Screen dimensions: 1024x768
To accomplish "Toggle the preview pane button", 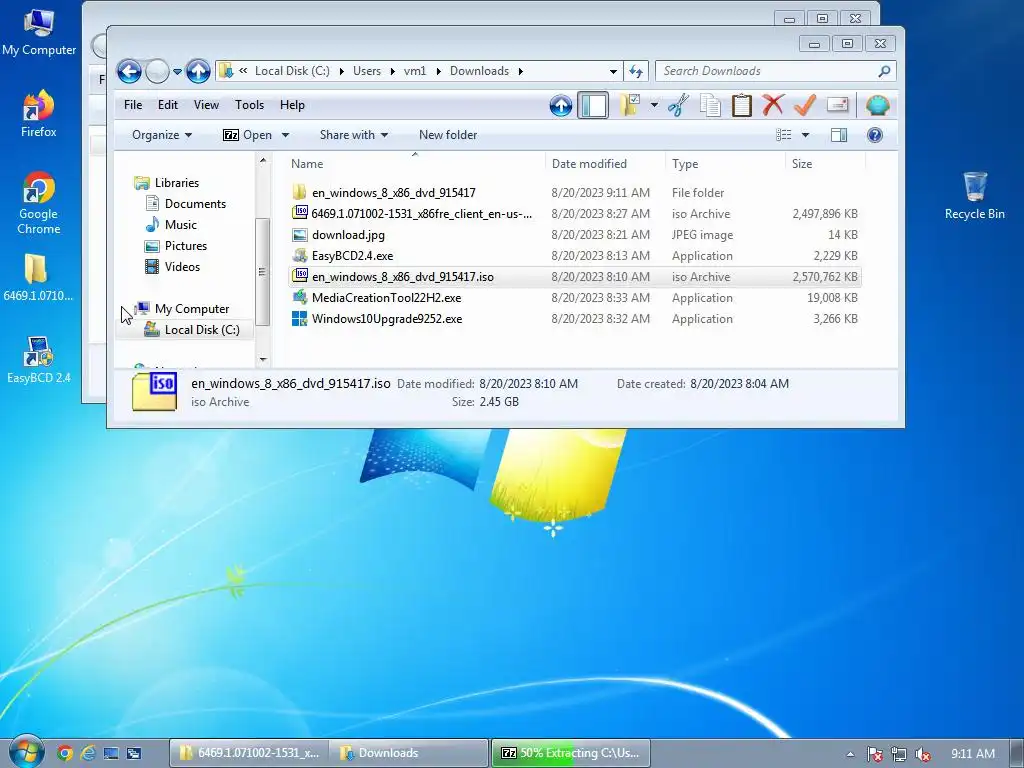I will [839, 135].
